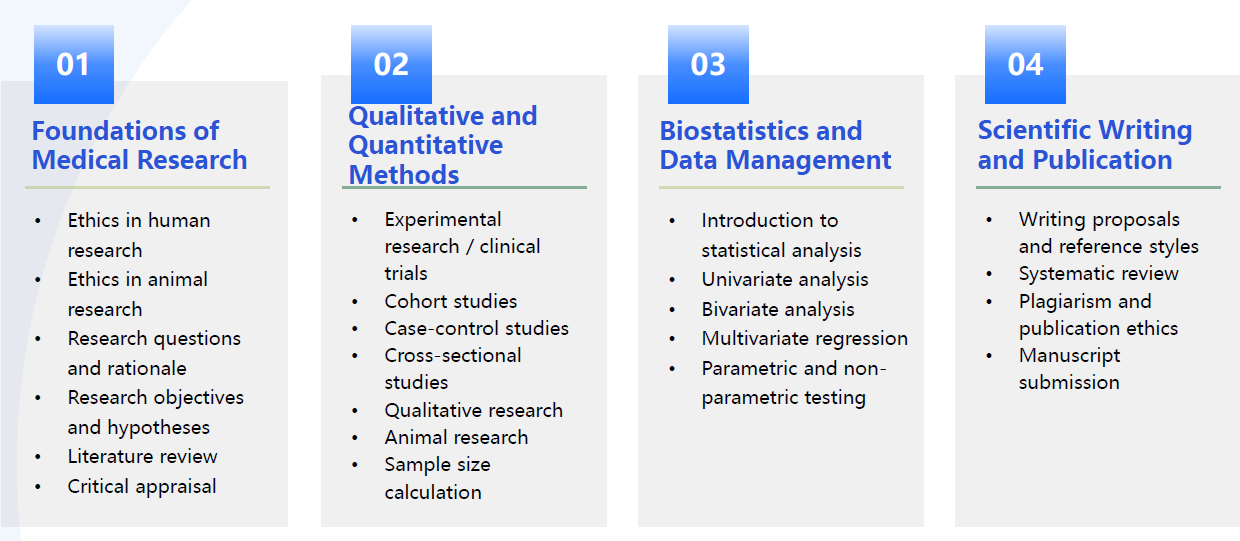1240x541 pixels.
Task: Open the Scientific Writing and Publication heading
Action: [1084, 145]
